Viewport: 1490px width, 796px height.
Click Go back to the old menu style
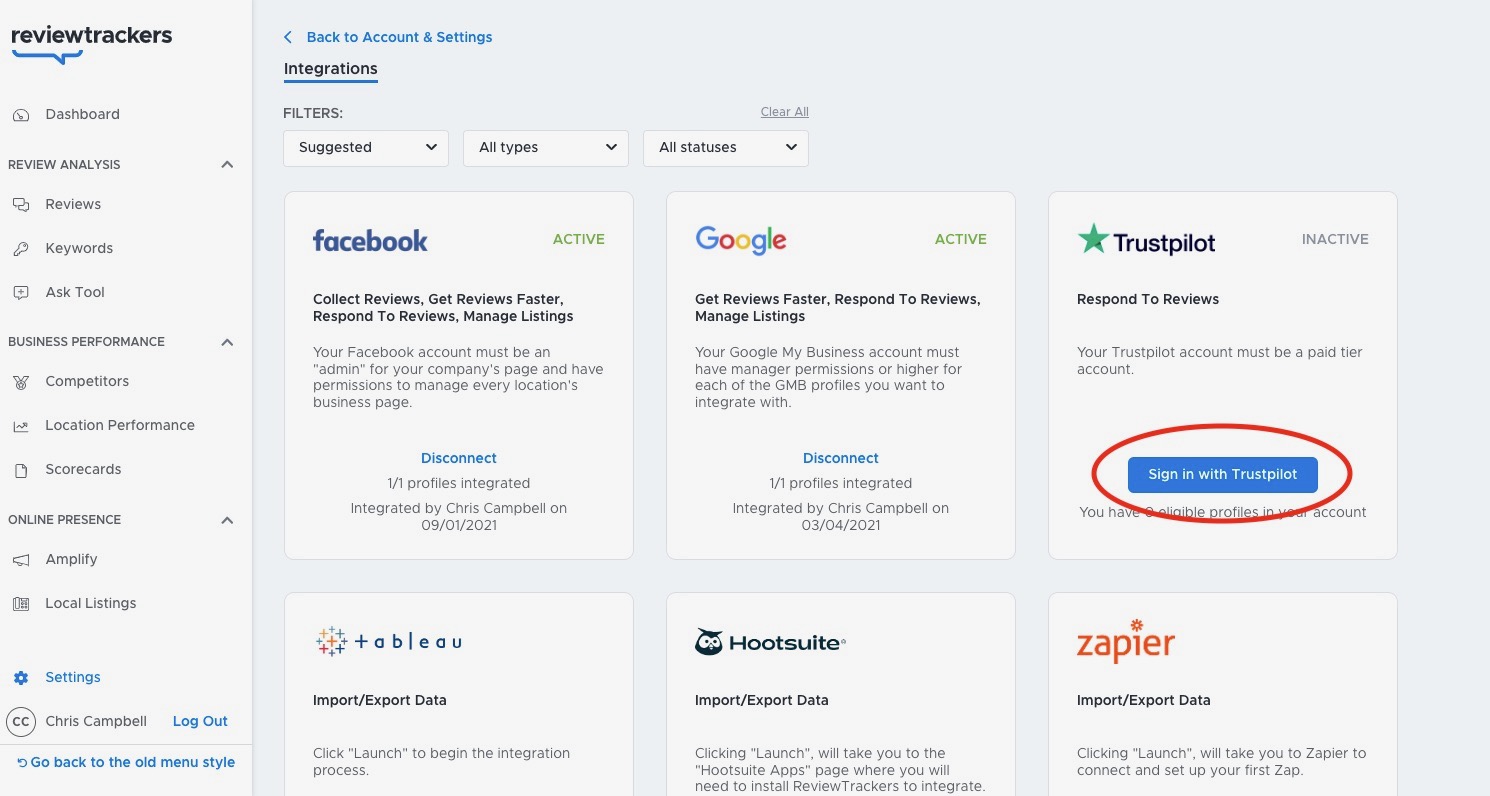tap(126, 762)
